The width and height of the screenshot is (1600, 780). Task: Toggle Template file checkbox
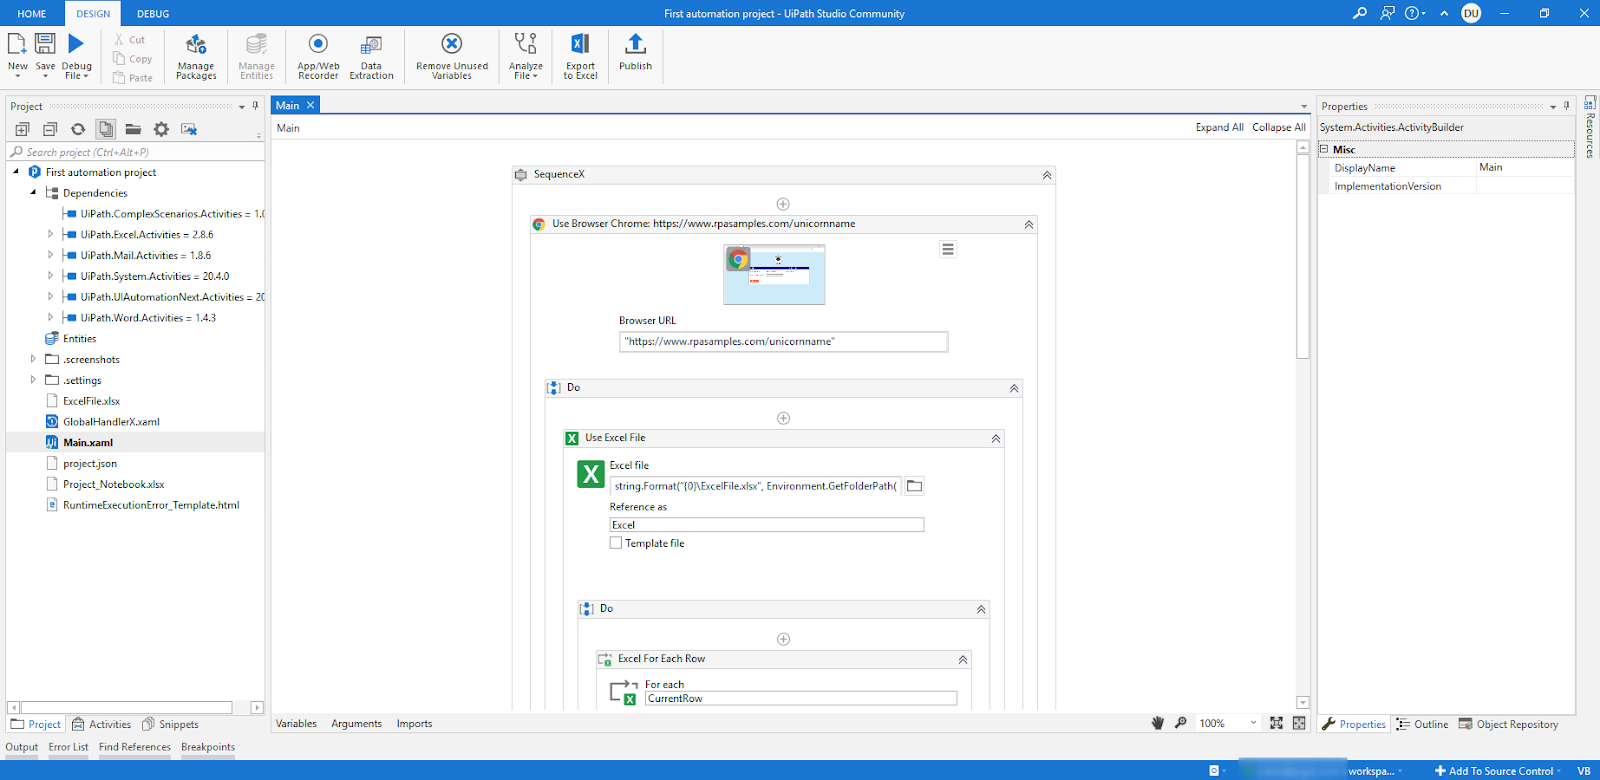(x=616, y=543)
